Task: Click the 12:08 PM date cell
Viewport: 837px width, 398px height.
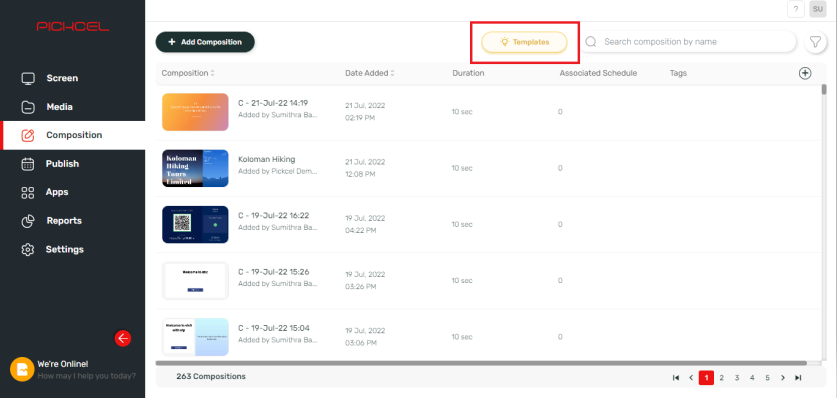Action: [360, 174]
